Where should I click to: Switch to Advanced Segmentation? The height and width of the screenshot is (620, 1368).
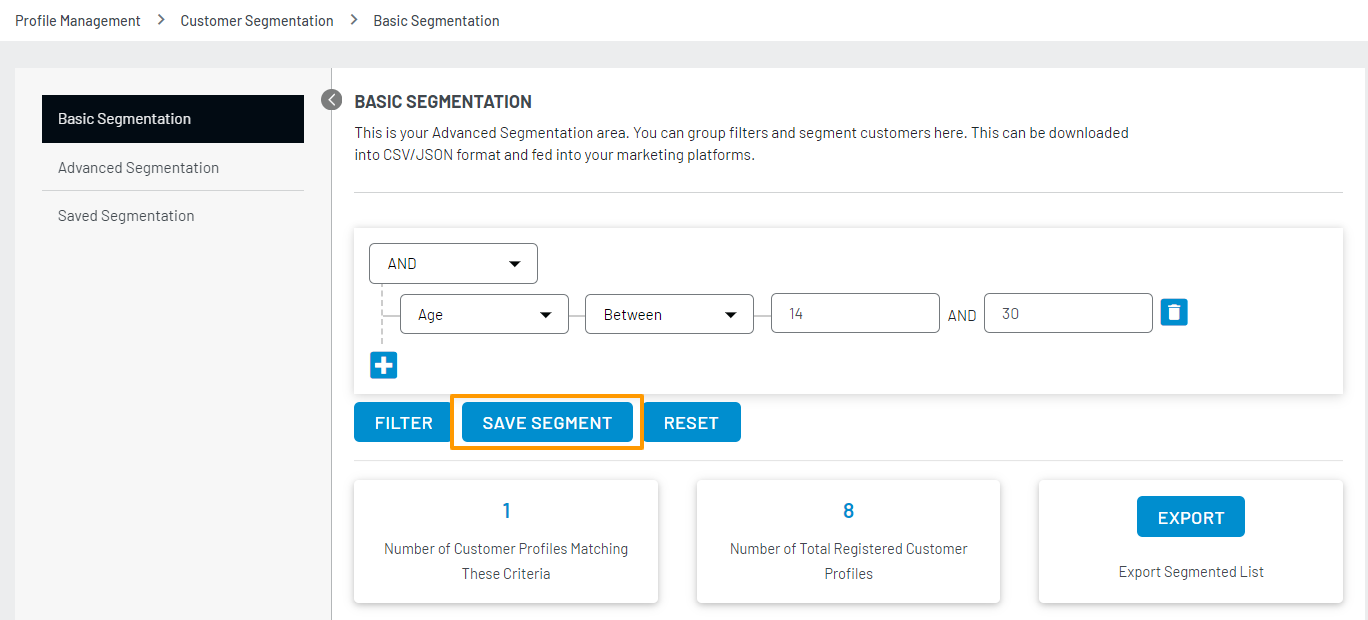(138, 167)
